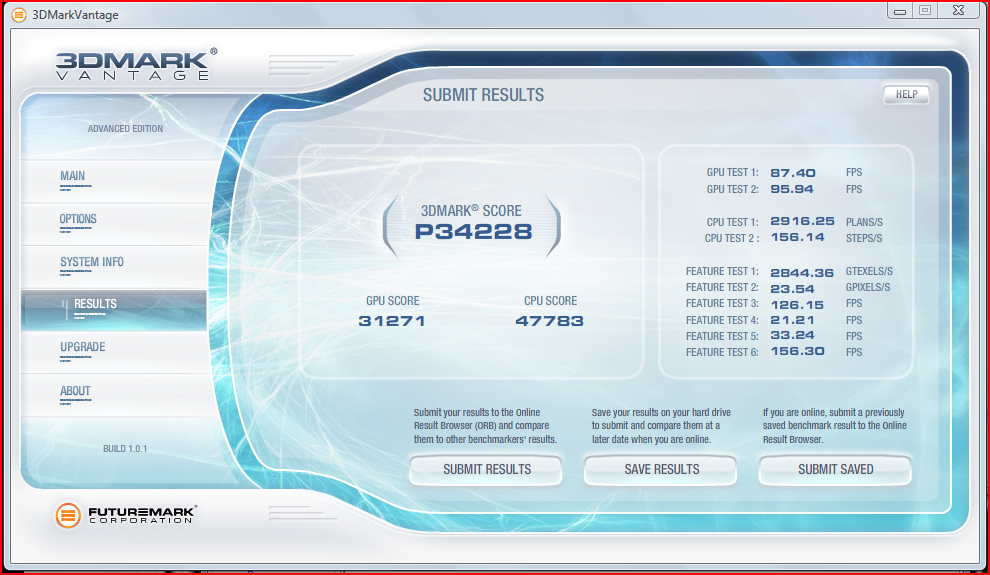Click the 3DMark Vantage logo
Screen dimensions: 990x575
(x=136, y=65)
